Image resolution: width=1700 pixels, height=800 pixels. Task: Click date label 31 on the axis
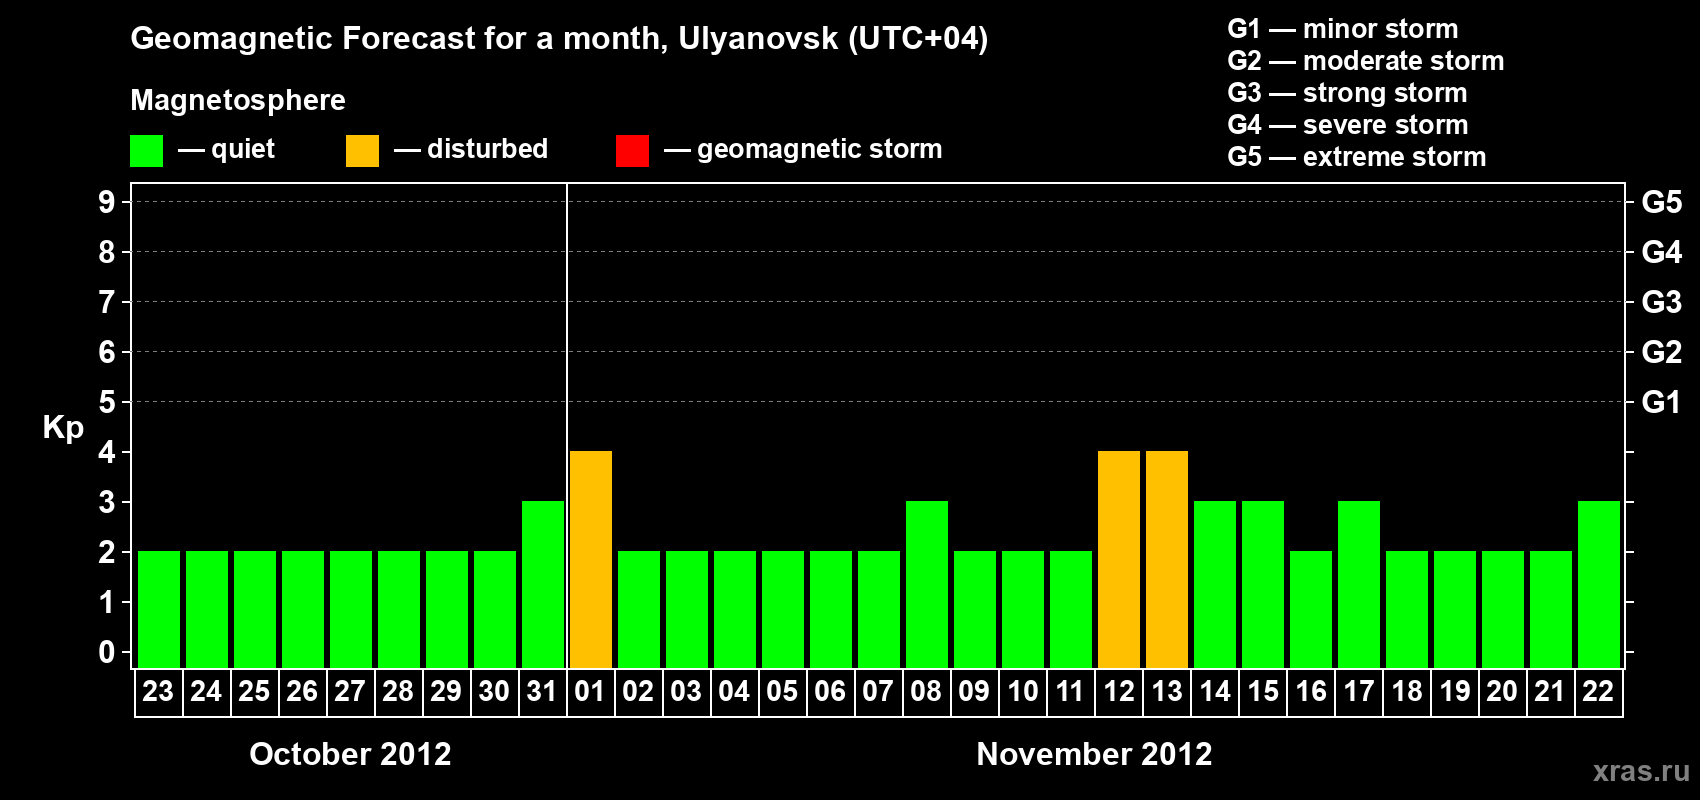click(542, 691)
